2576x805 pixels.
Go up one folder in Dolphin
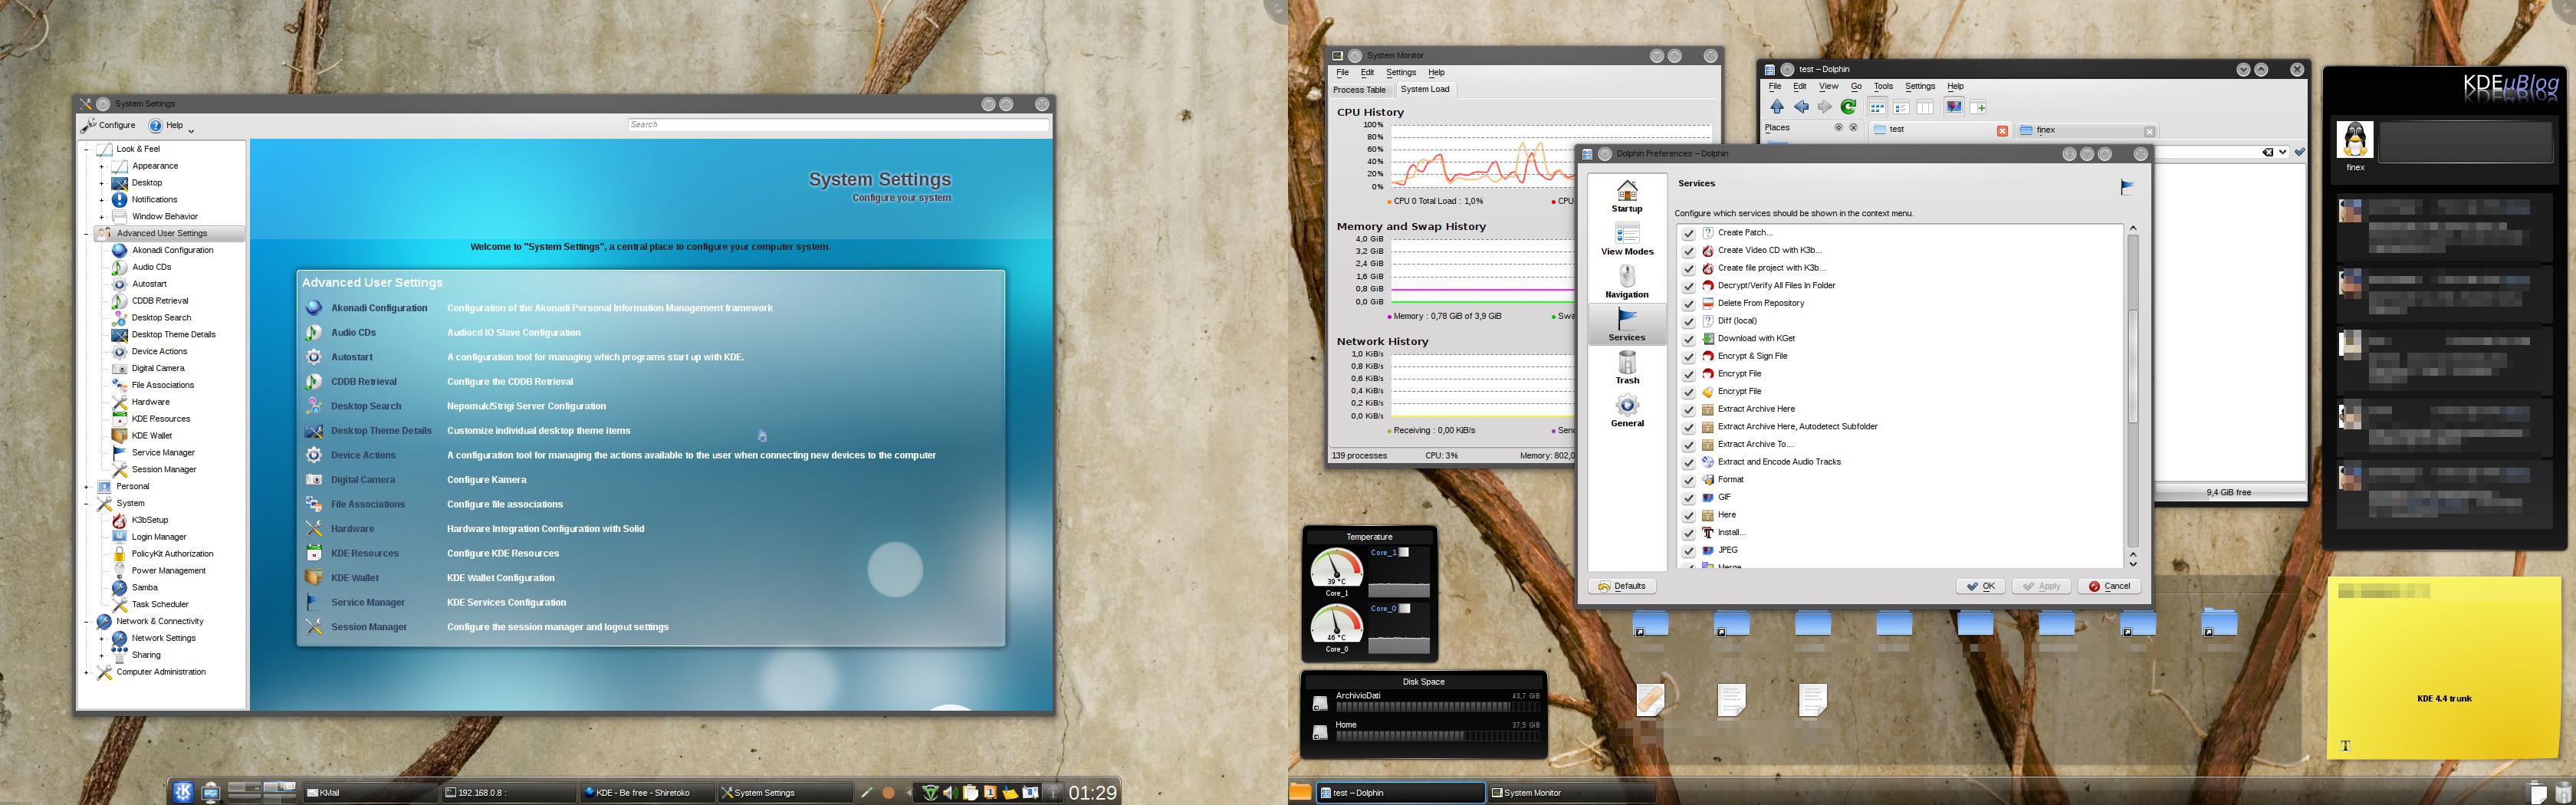tap(1776, 107)
